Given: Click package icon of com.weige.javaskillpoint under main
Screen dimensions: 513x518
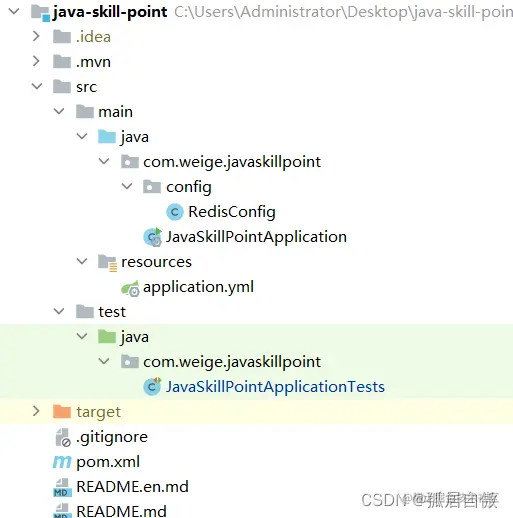Looking at the screenshot, I should click(x=130, y=162).
